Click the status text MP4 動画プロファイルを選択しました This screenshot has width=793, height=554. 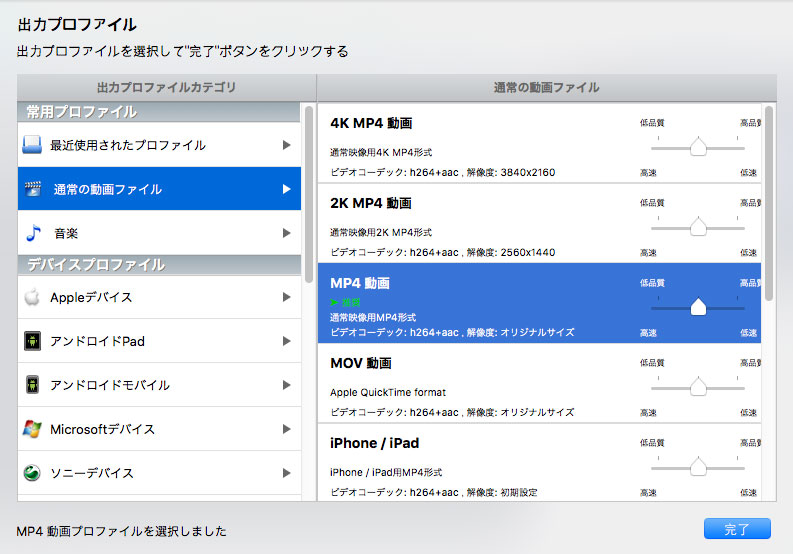click(x=121, y=531)
